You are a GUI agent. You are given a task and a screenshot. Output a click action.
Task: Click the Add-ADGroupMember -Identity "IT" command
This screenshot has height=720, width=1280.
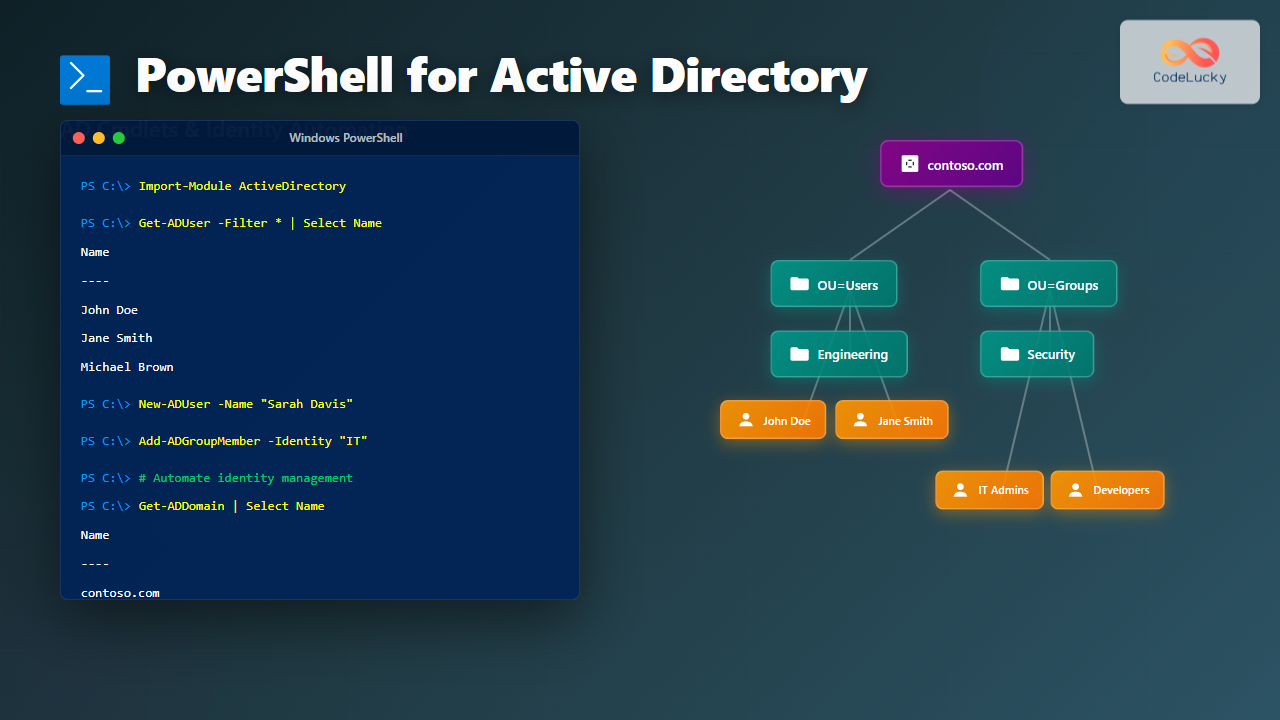coord(260,441)
